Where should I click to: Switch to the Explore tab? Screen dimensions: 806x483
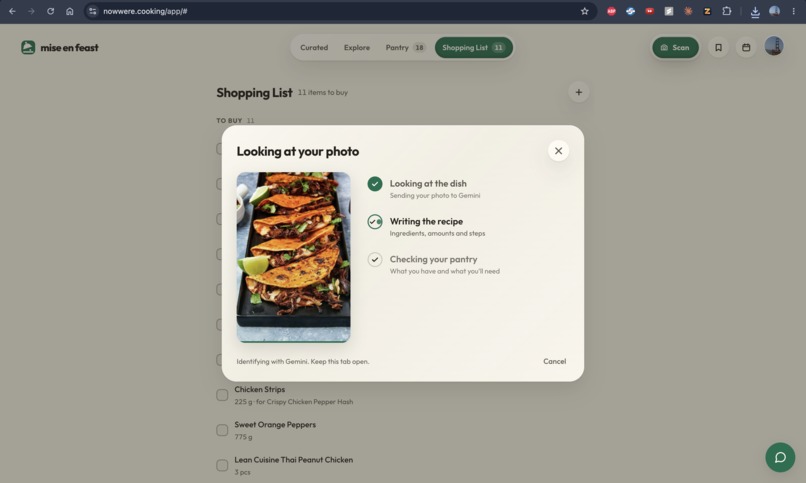[357, 47]
